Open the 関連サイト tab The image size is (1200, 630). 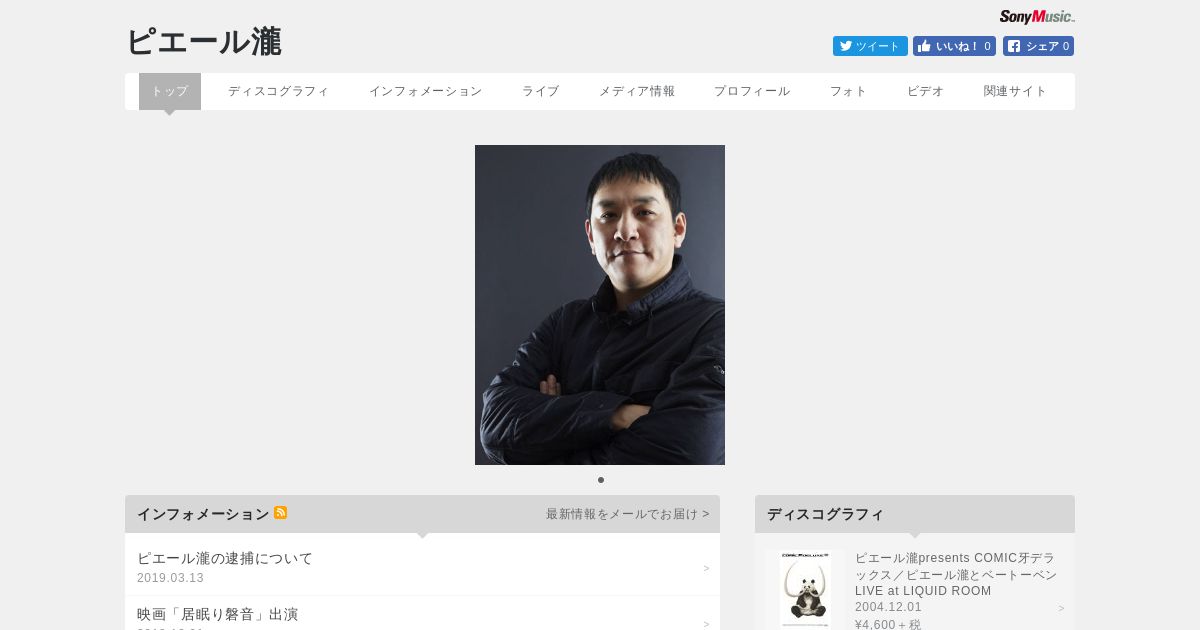pyautogui.click(x=1015, y=91)
